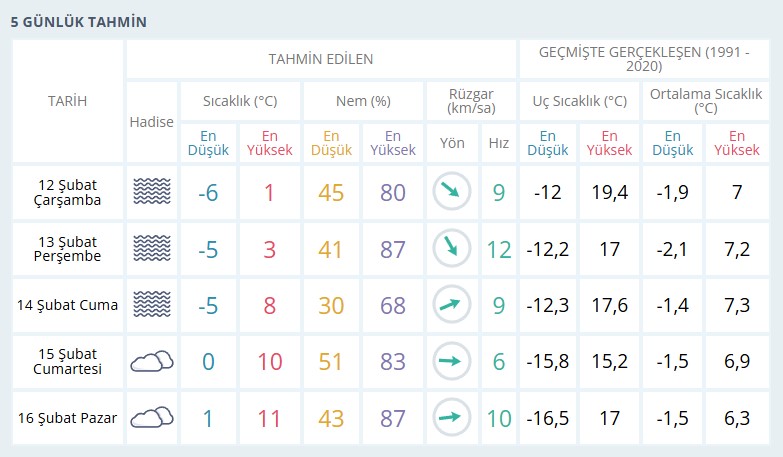Screen dimensions: 783x457
Task: Click wind speed '12' for 13 Şubat
Action: (x=499, y=250)
